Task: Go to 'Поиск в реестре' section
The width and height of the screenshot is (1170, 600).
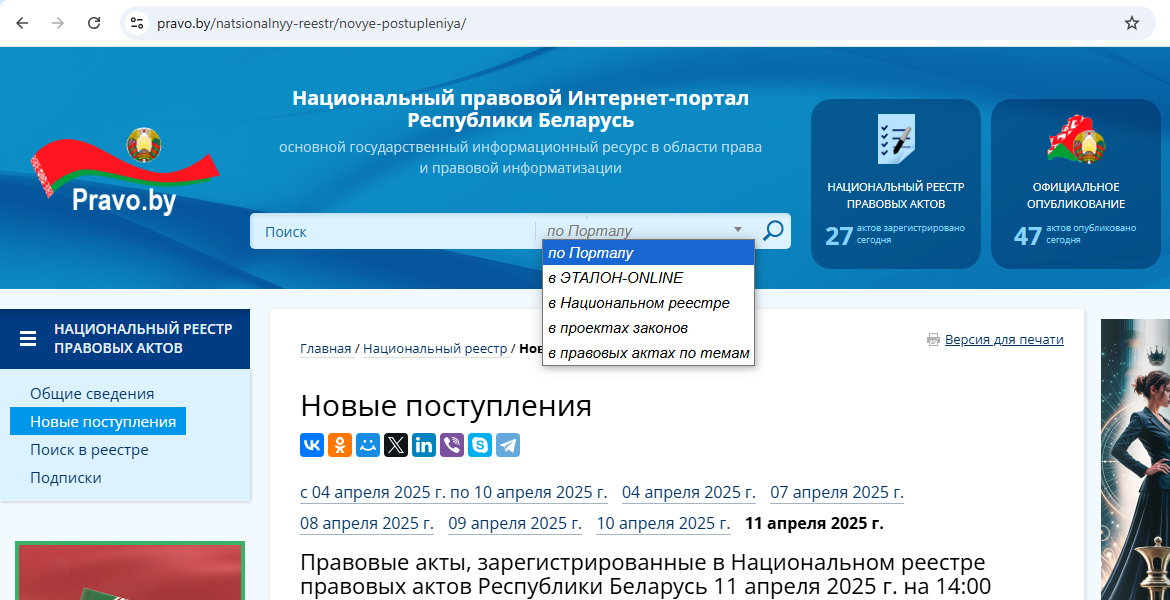Action: [89, 450]
